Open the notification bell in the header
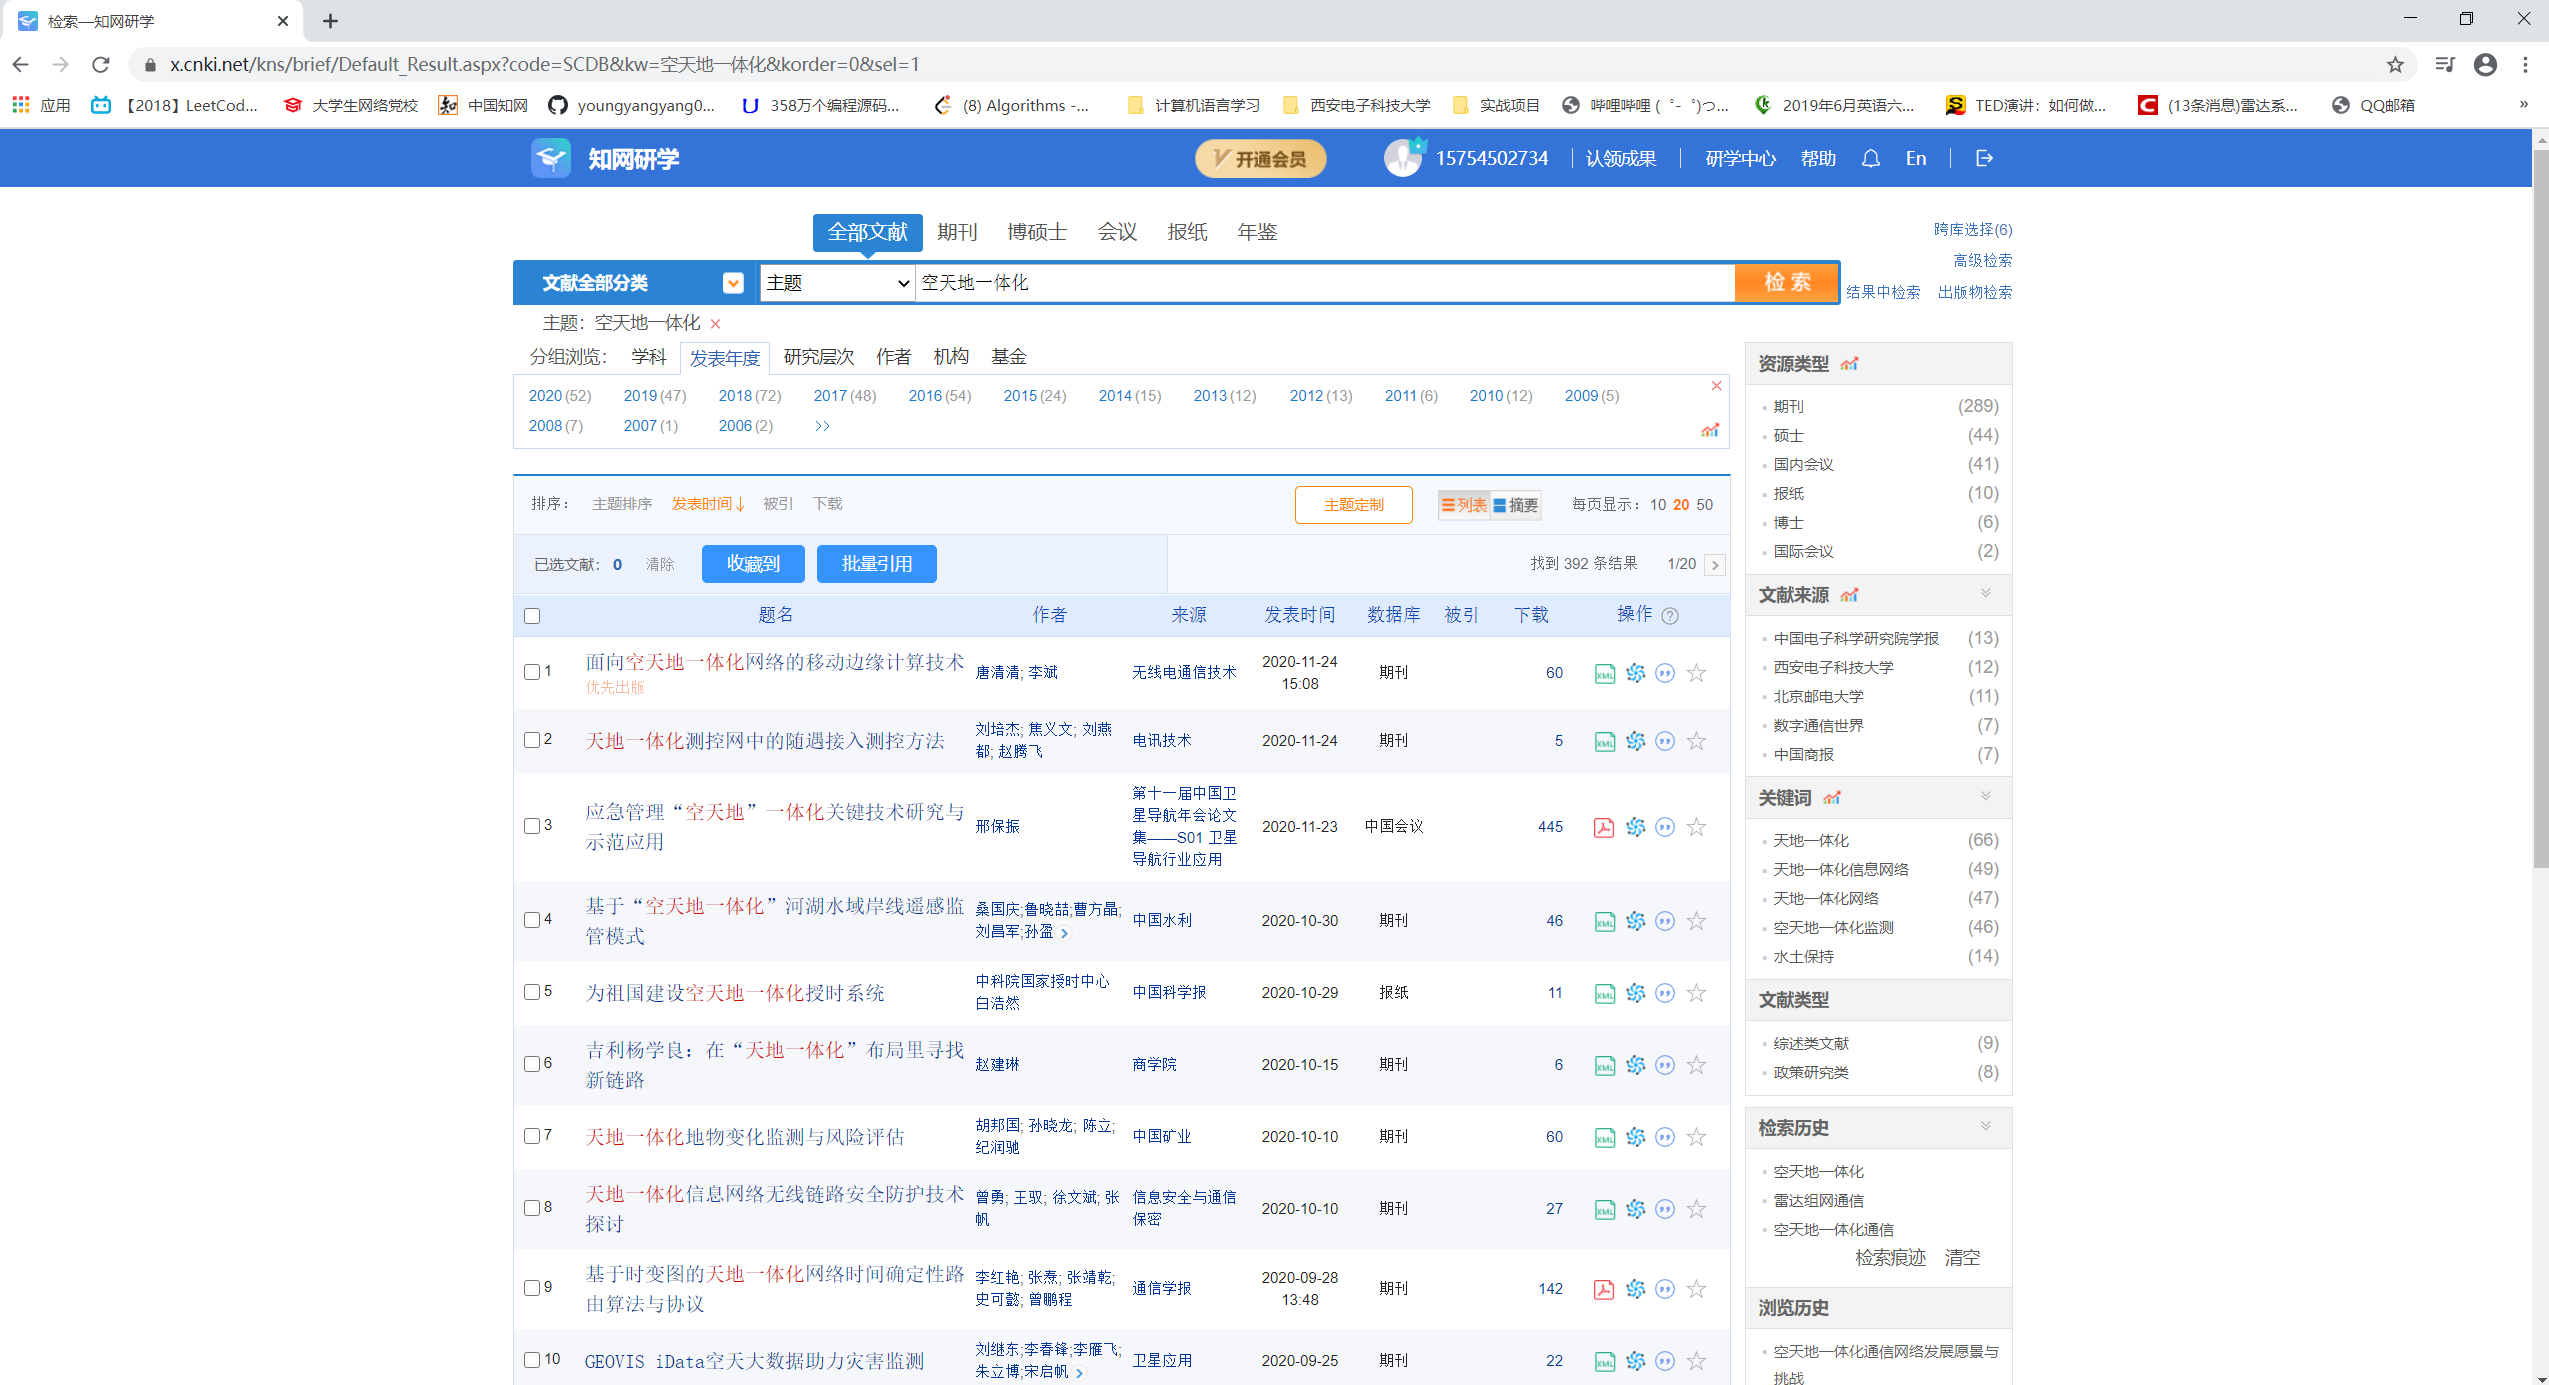The width and height of the screenshot is (2549, 1385). (x=1869, y=158)
